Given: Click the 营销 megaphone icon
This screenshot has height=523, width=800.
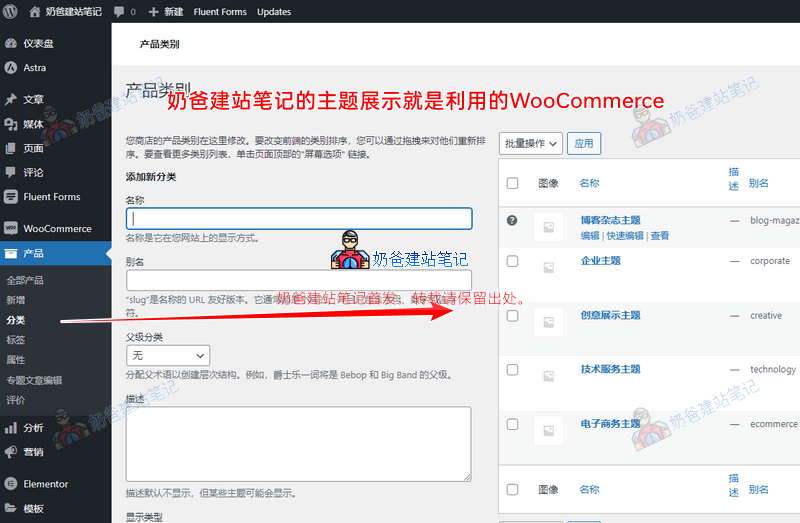Looking at the screenshot, I should (x=11, y=452).
